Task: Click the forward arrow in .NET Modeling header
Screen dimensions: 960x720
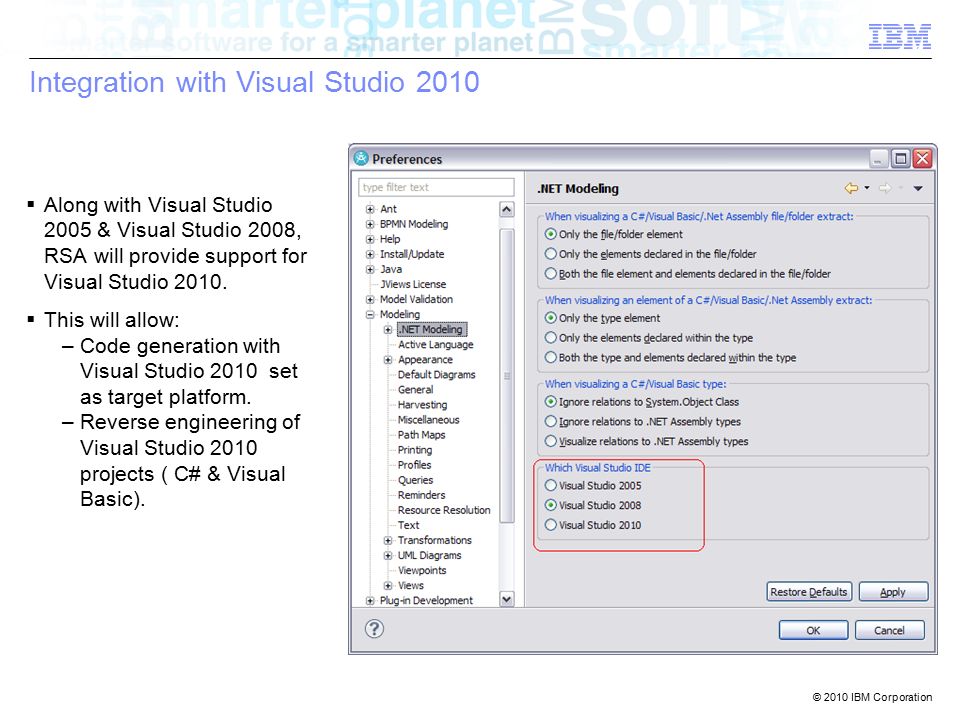Action: point(885,188)
